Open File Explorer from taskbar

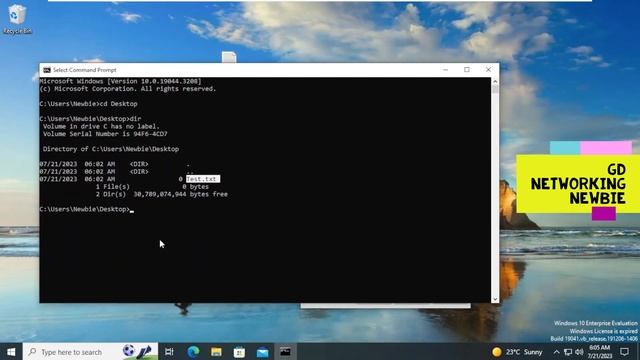tap(216, 351)
